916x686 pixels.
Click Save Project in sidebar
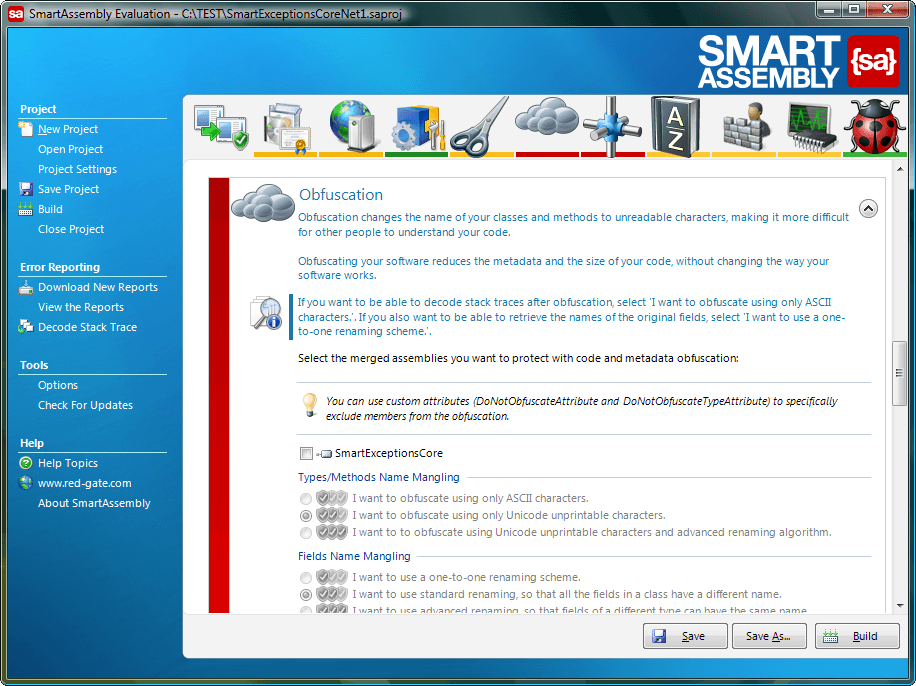point(68,189)
